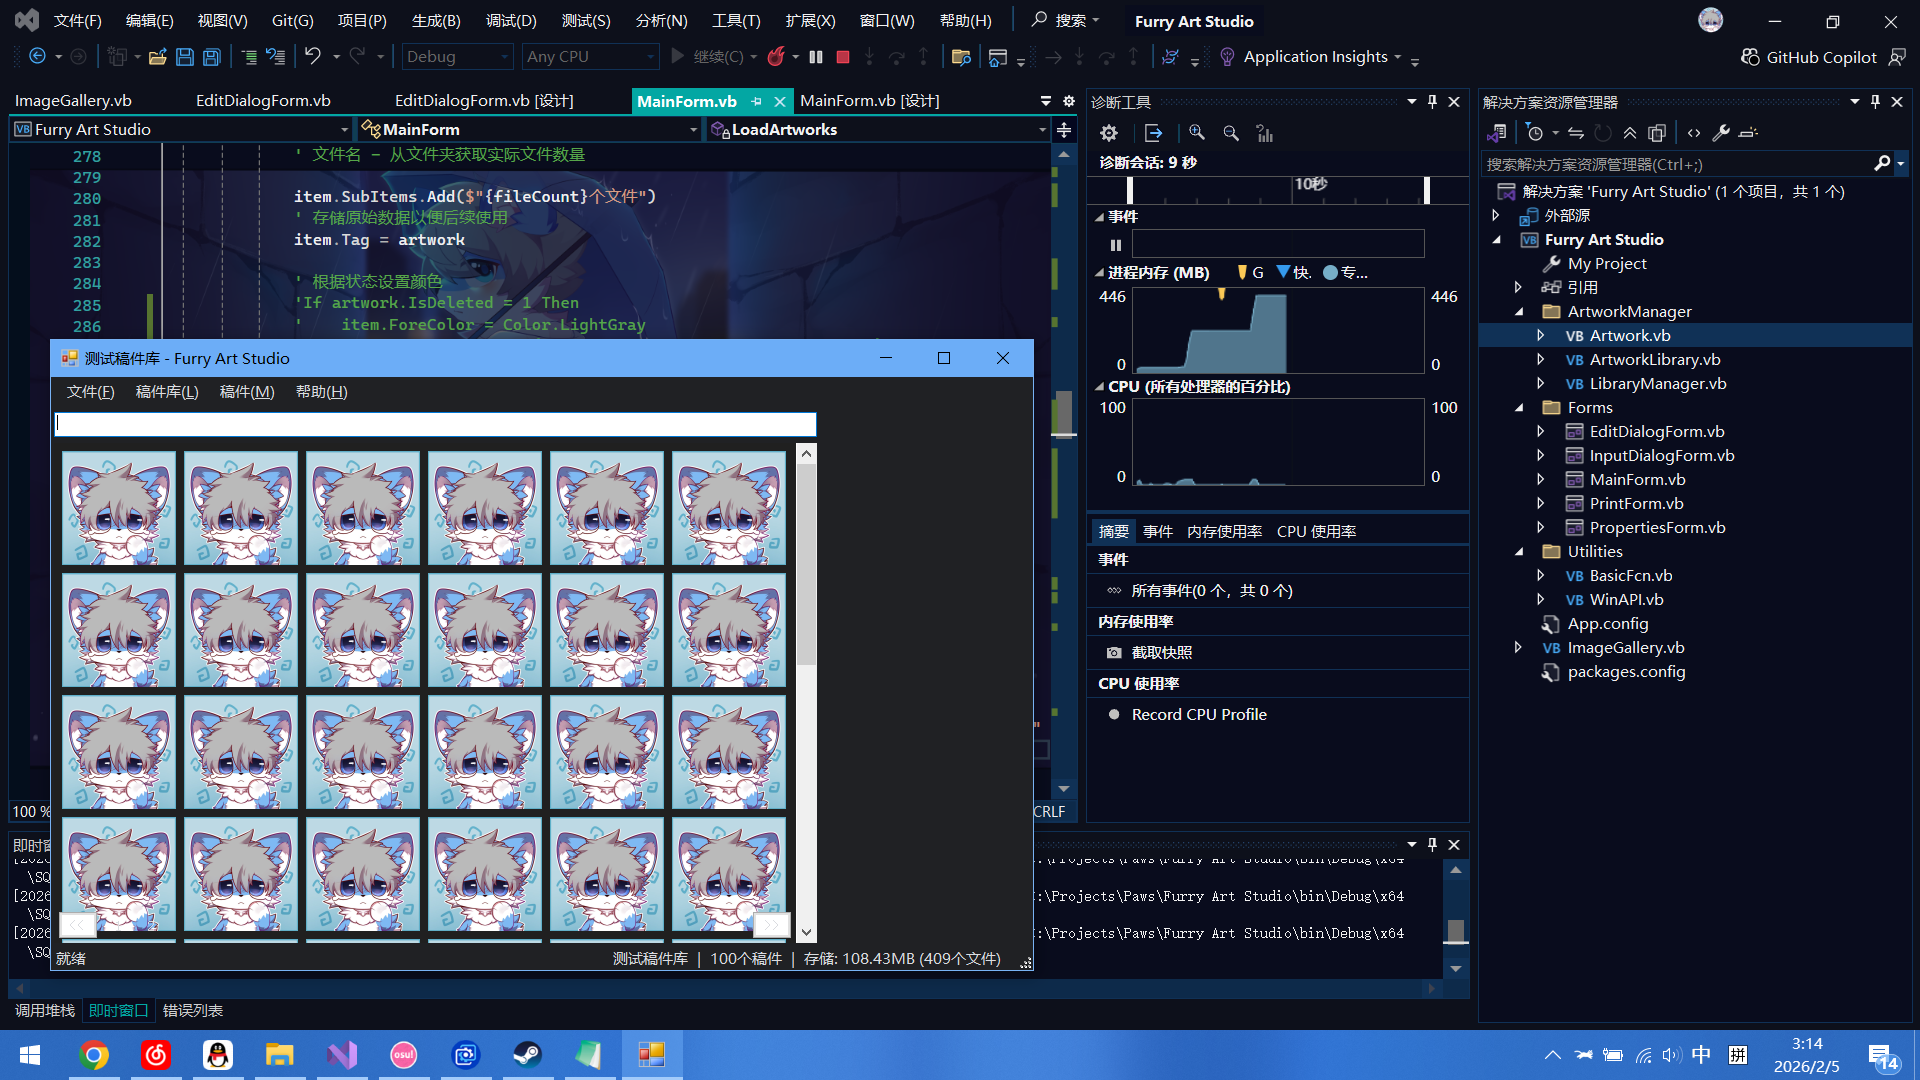Image resolution: width=1920 pixels, height=1080 pixels.
Task: Click the Stop Debugging red square
Action: [843, 57]
